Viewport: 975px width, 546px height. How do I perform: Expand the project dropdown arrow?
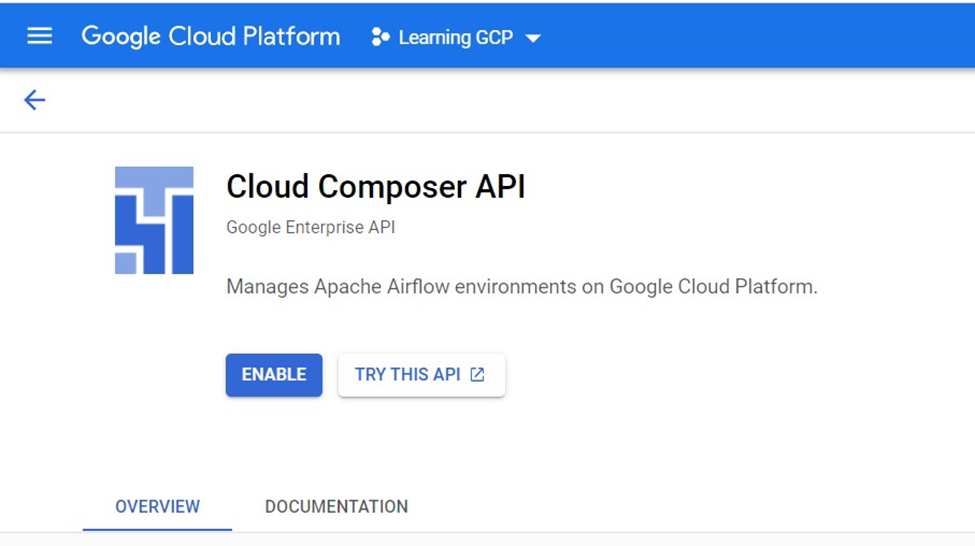click(x=533, y=38)
